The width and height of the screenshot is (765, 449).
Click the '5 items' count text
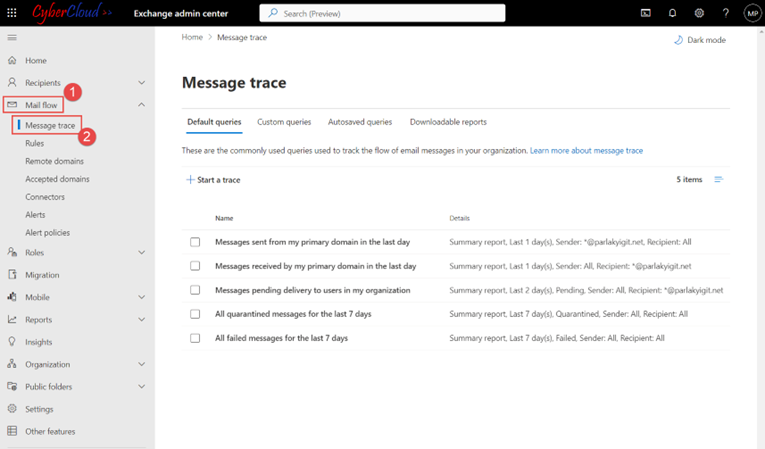coord(689,180)
